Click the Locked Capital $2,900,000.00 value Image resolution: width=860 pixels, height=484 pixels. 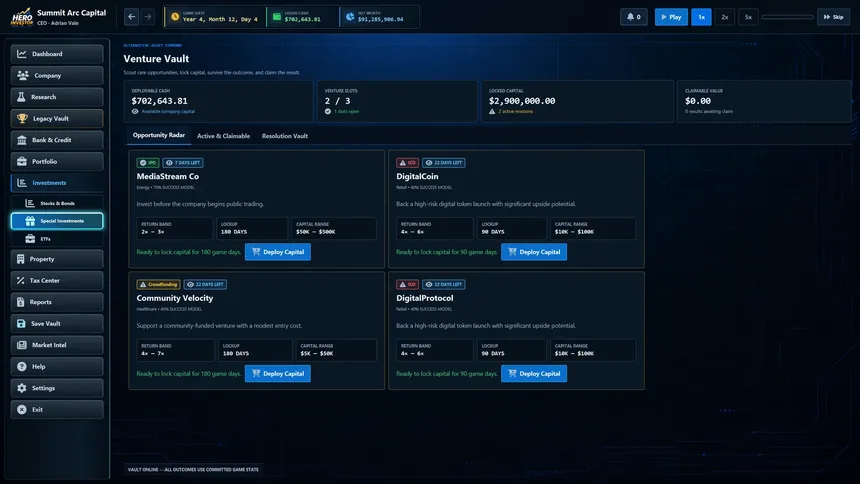pyautogui.click(x=522, y=101)
